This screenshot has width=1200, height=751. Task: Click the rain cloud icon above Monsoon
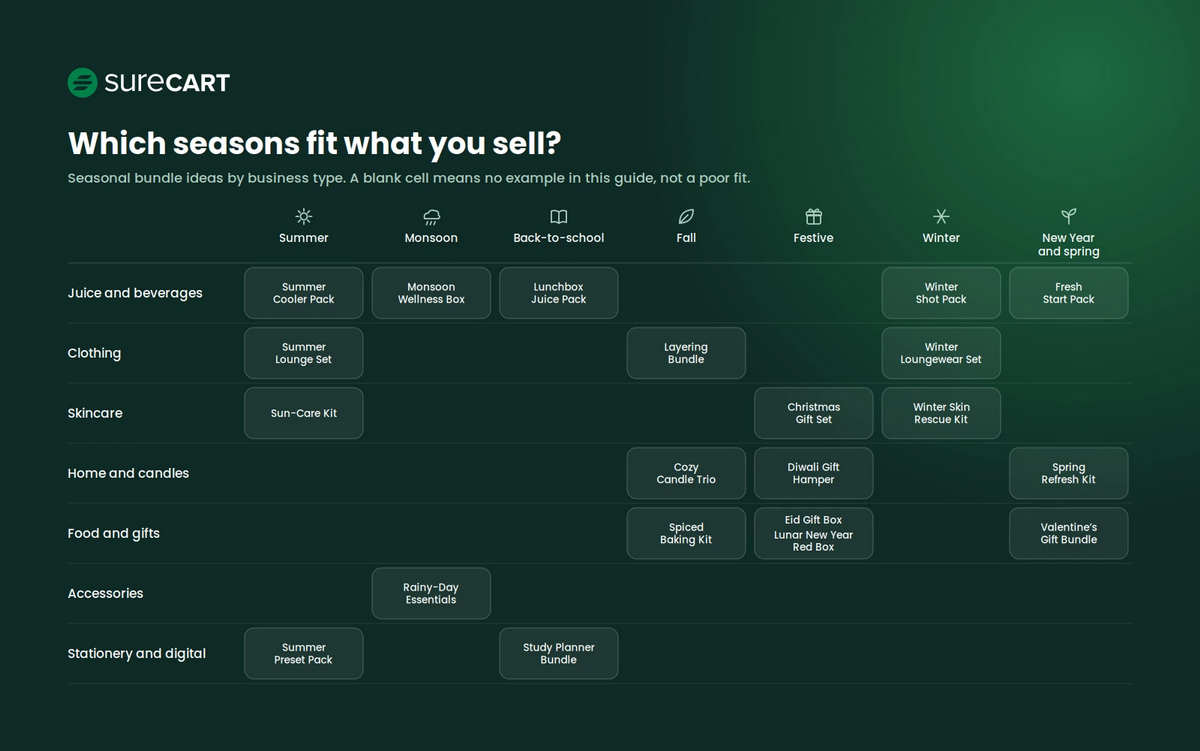click(x=431, y=216)
